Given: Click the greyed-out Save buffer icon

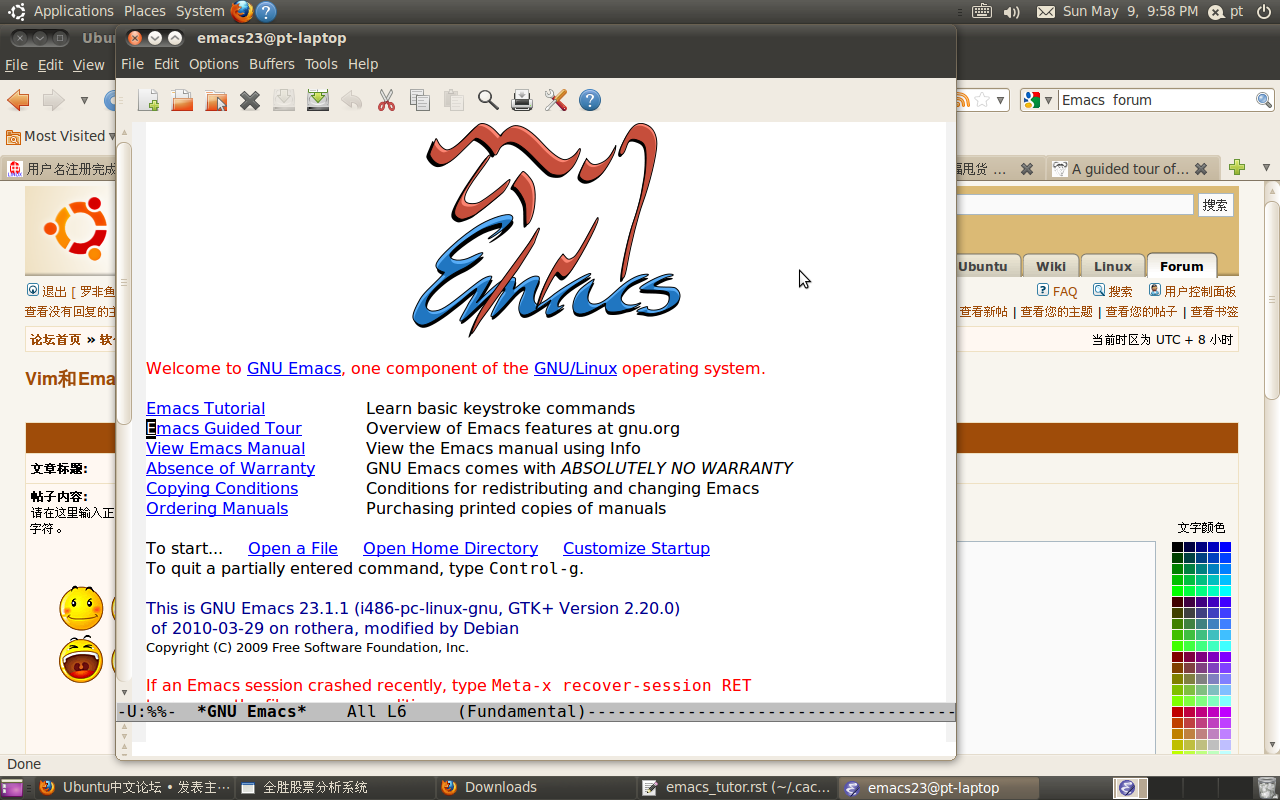Looking at the screenshot, I should 284,100.
